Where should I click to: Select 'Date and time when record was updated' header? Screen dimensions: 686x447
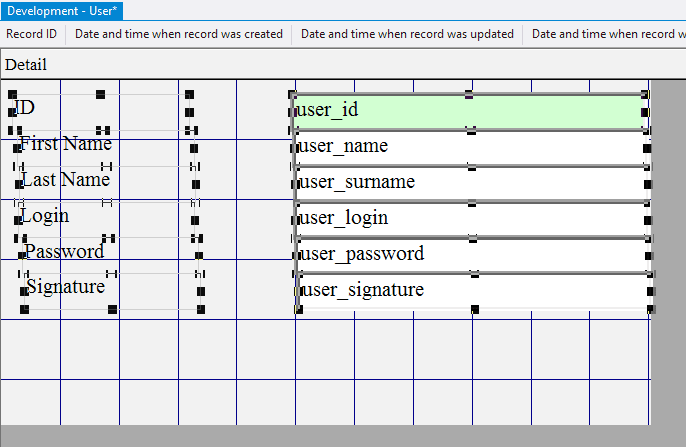pyautogui.click(x=407, y=34)
